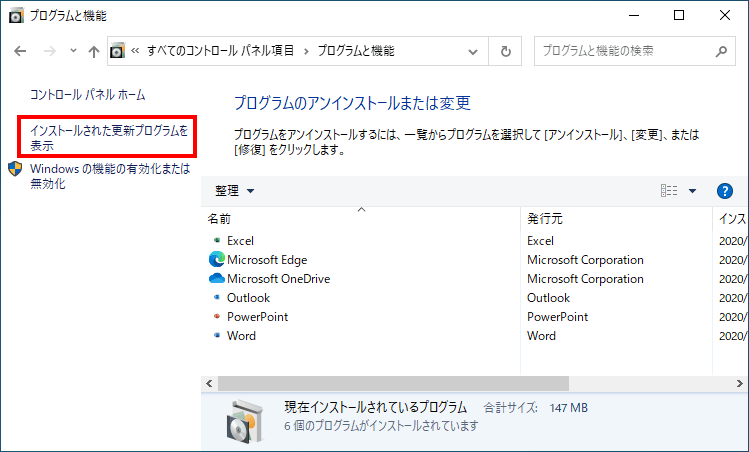Viewport: 749px width, 452px height.
Task: Select the PowerPoint program icon
Action: coord(217,316)
